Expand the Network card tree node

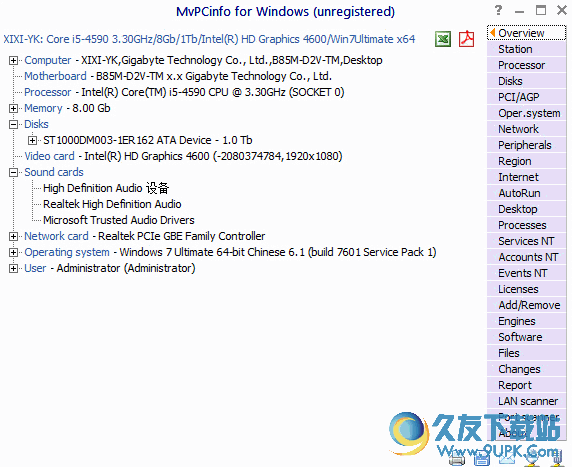(13, 236)
